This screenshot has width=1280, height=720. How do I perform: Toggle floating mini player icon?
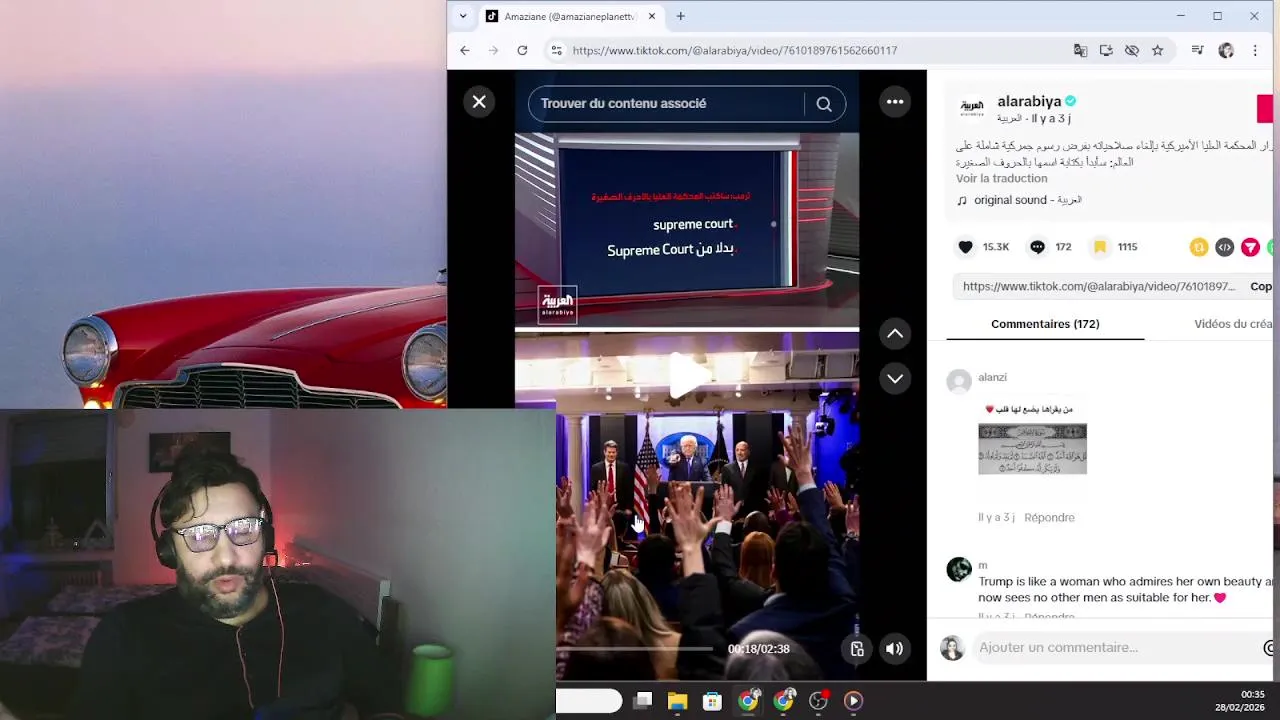click(x=857, y=649)
